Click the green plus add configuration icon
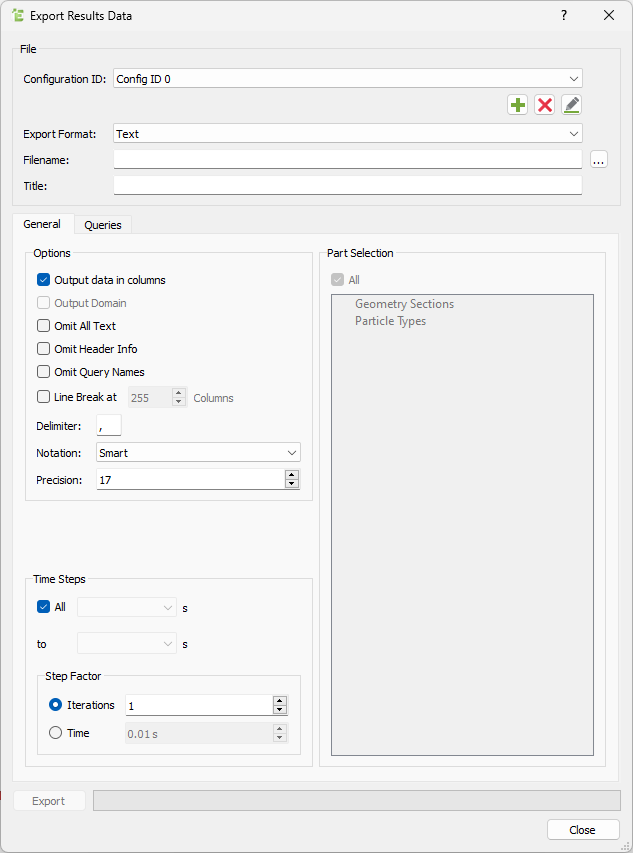Viewport: 633px width, 853px height. [517, 105]
